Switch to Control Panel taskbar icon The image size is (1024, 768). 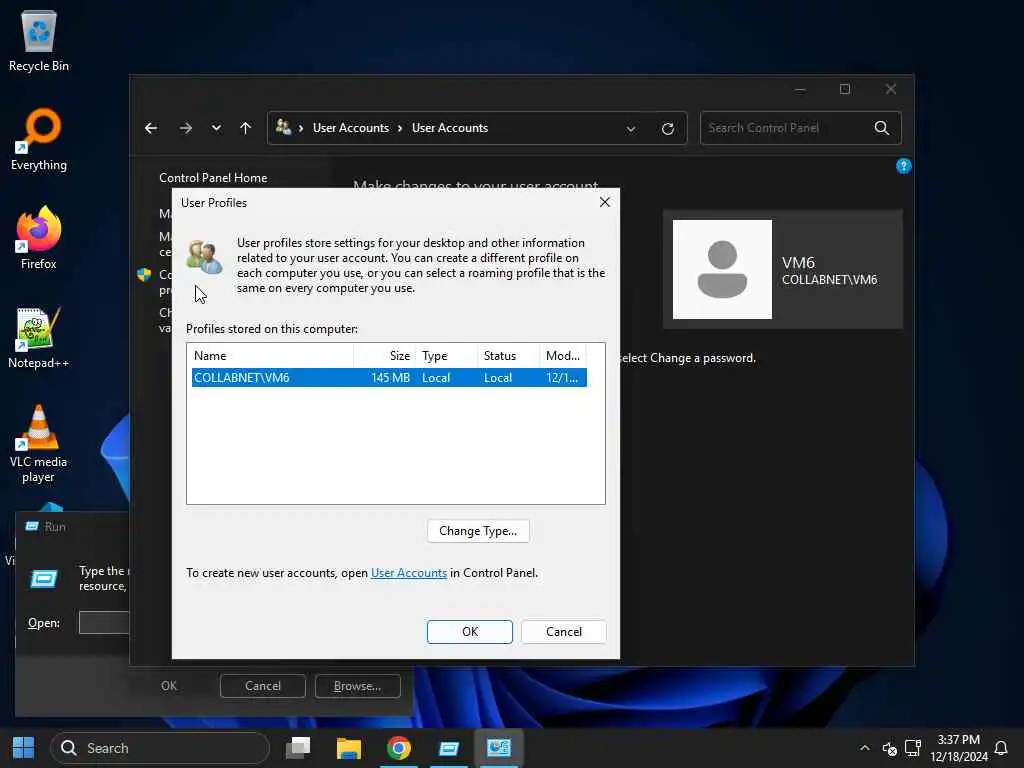[498, 748]
